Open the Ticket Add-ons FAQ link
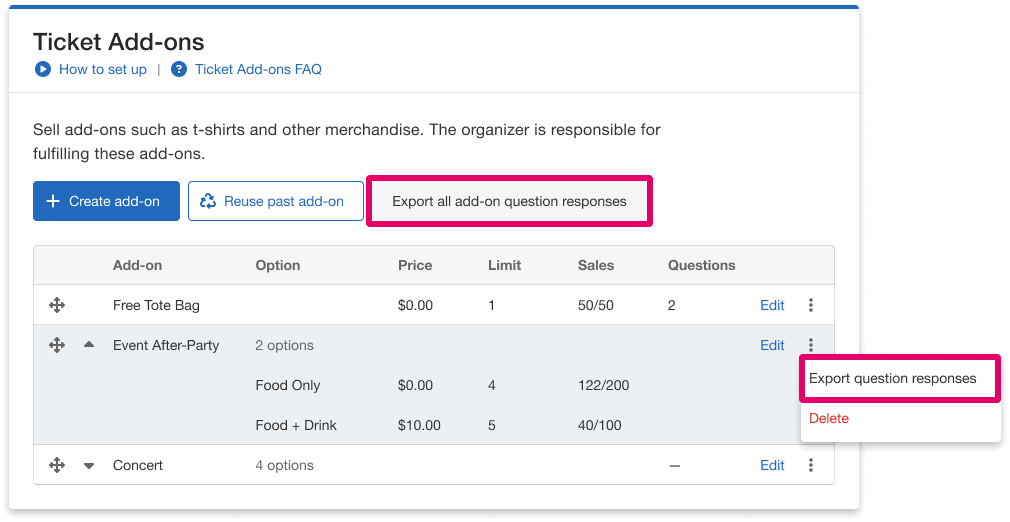The width and height of the screenshot is (1010, 522). pyautogui.click(x=258, y=69)
